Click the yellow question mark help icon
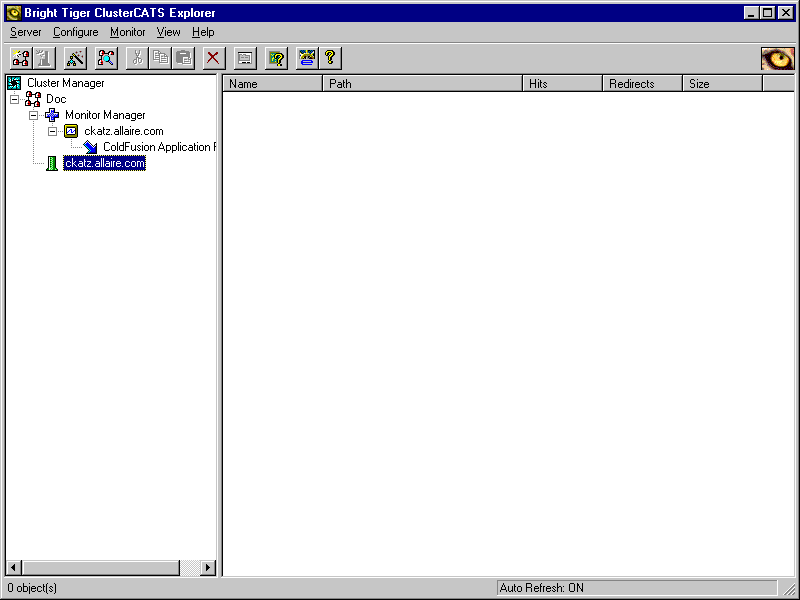 (330, 58)
